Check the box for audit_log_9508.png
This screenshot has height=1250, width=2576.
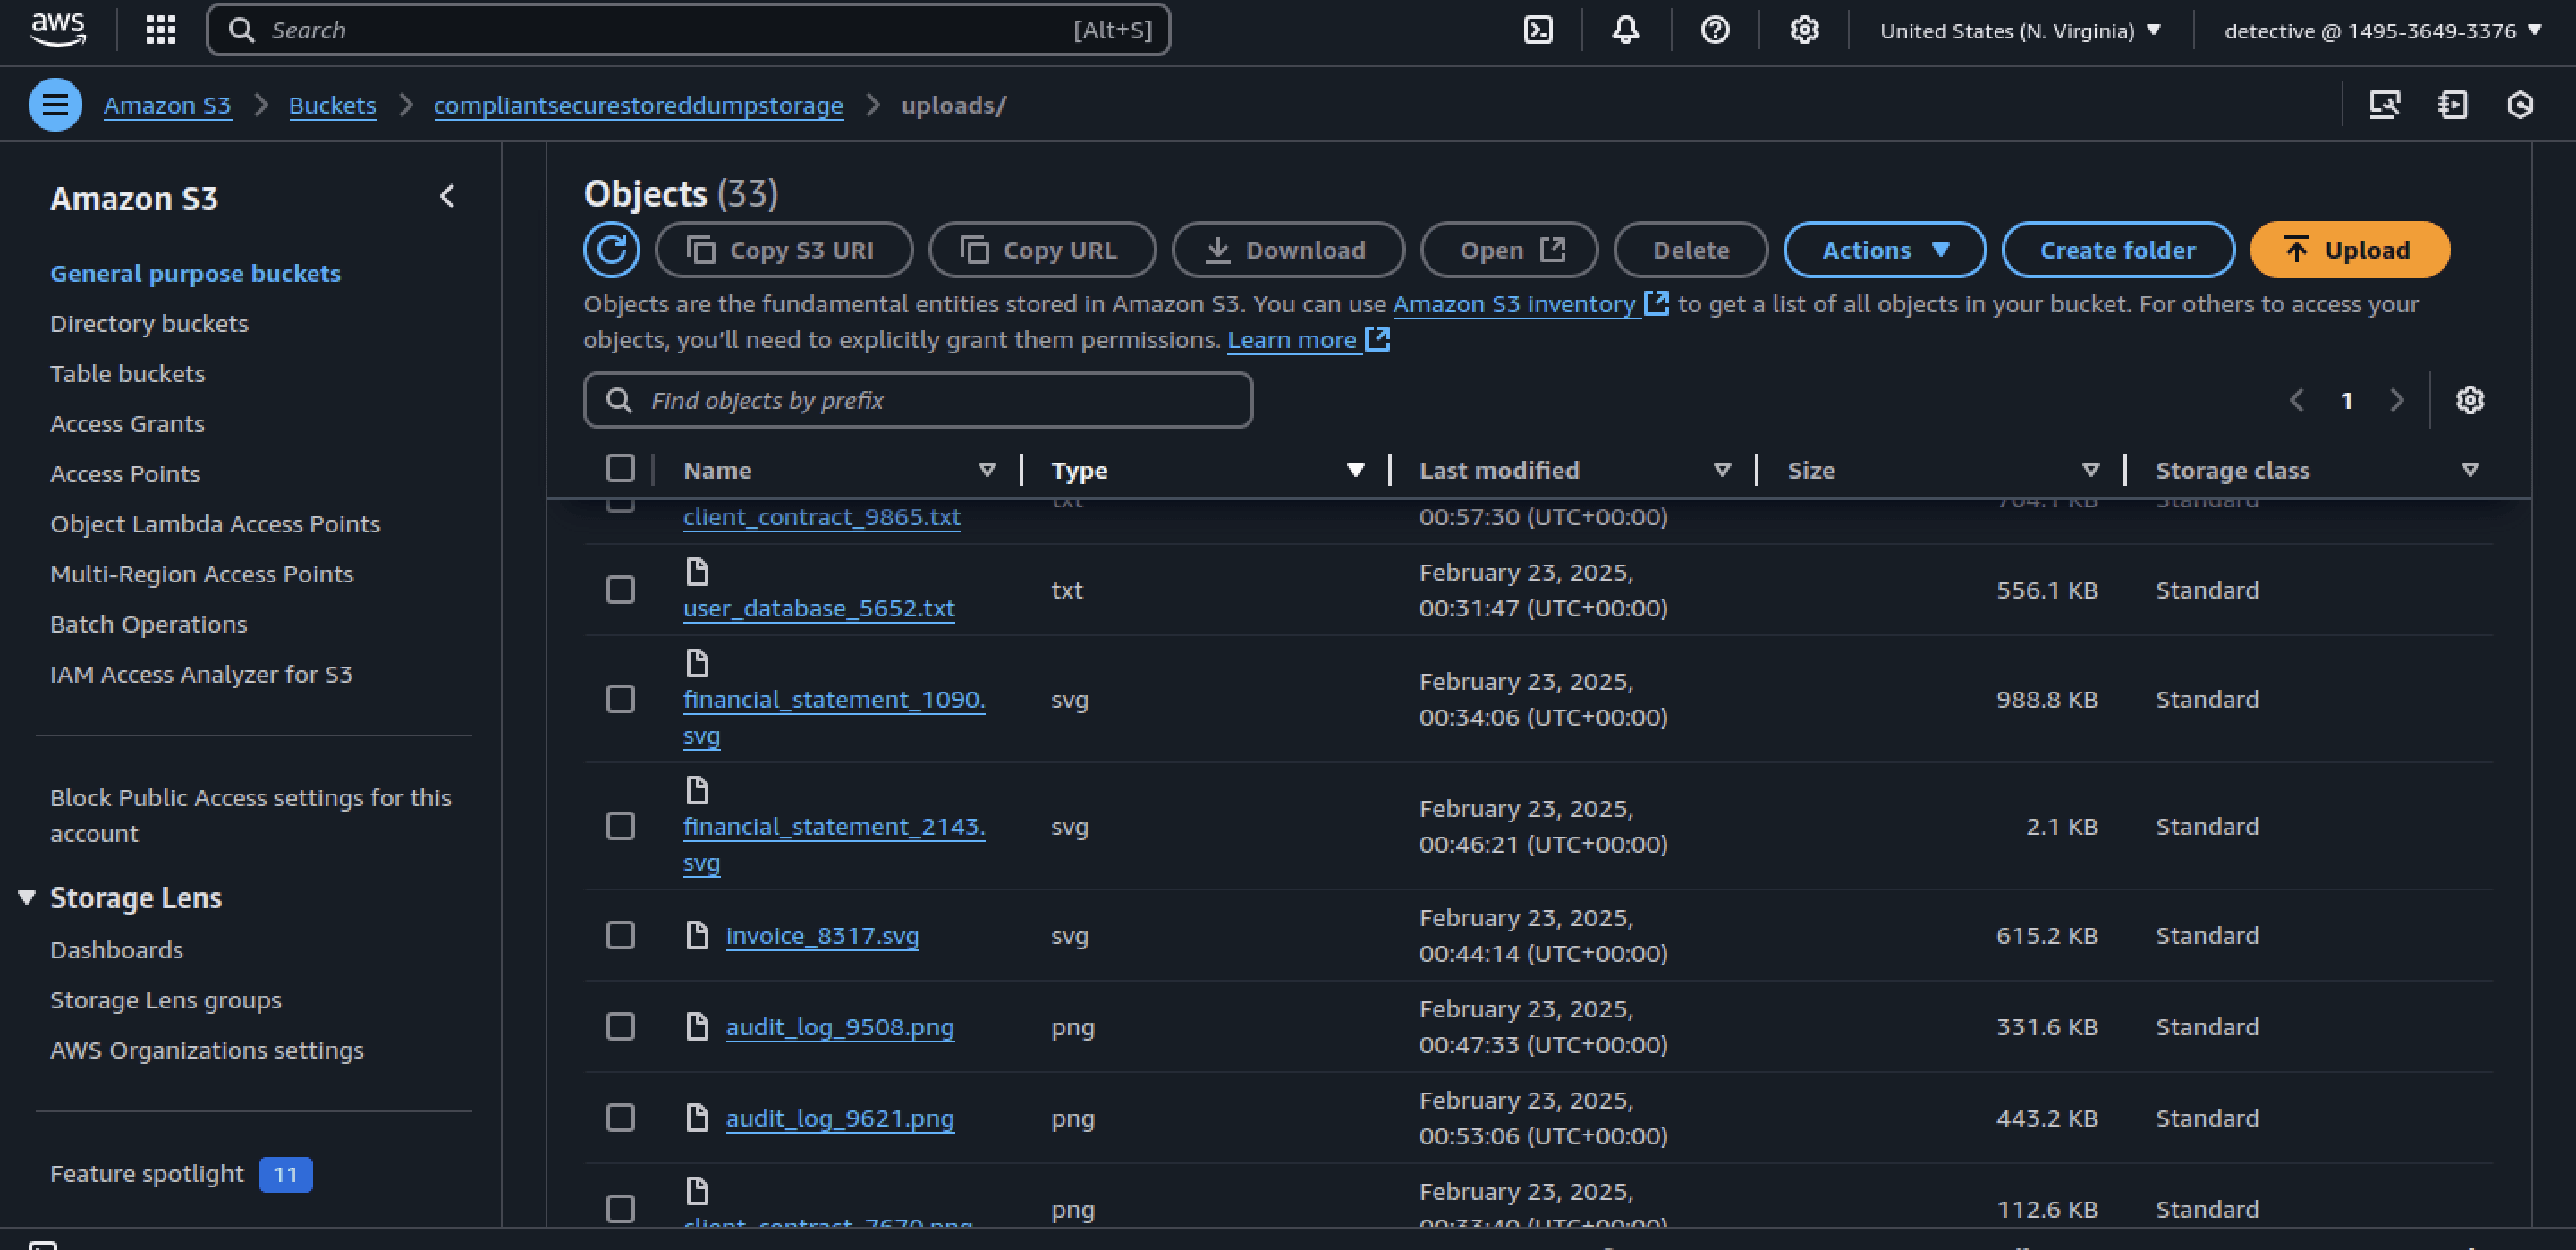[x=620, y=1026]
